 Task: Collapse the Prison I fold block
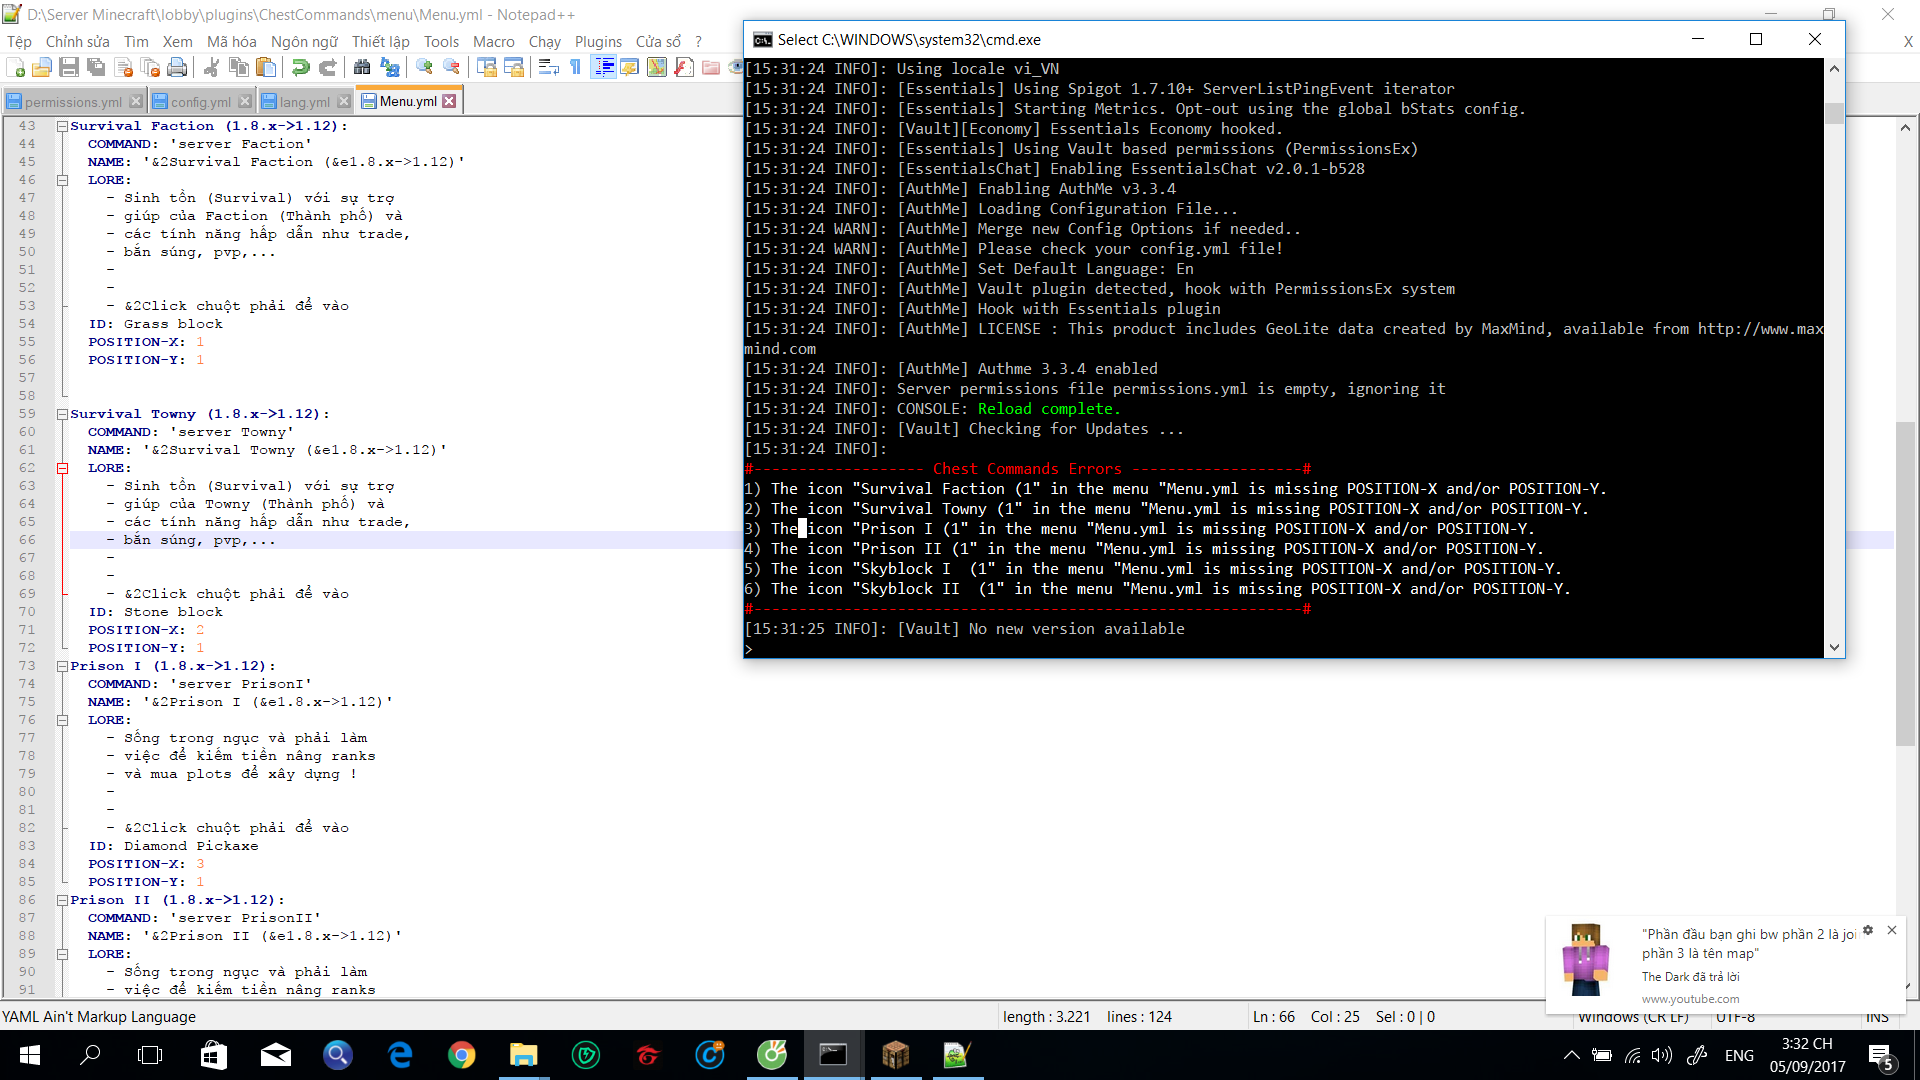62,666
